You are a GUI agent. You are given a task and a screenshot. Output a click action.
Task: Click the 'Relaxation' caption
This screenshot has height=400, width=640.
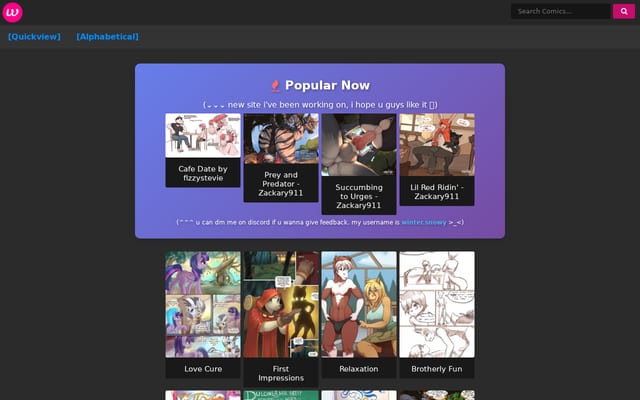click(359, 369)
